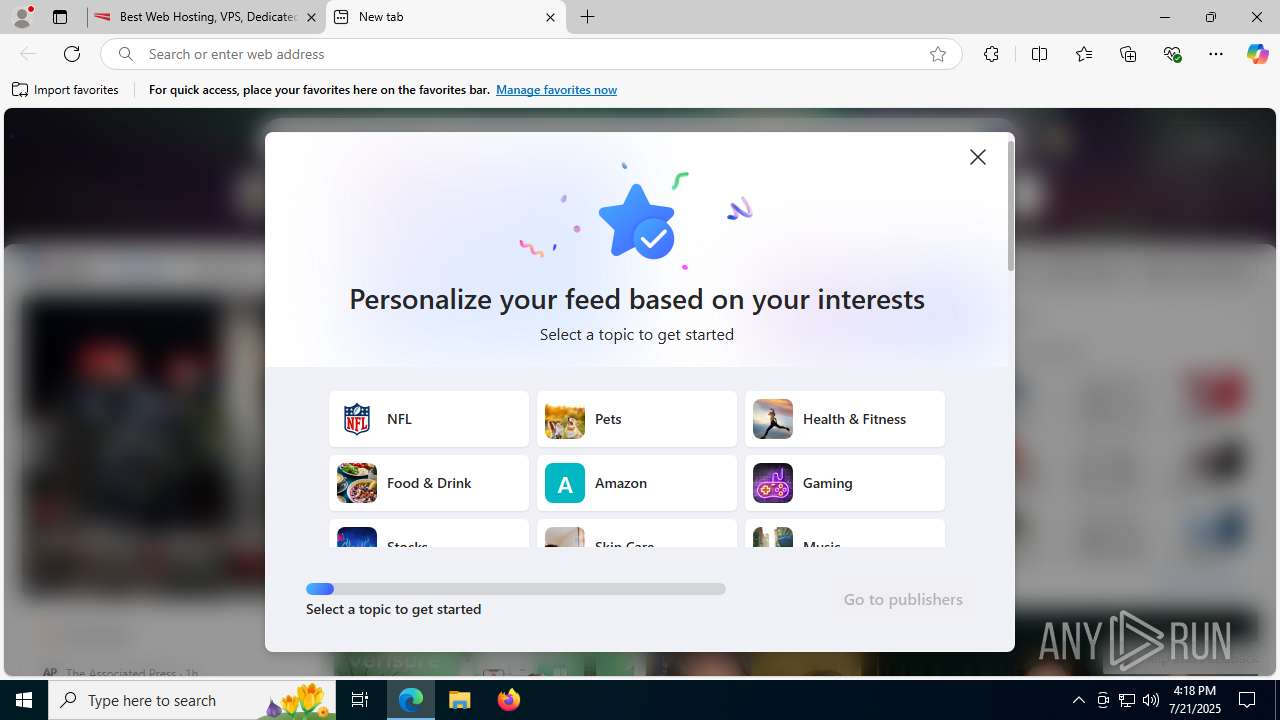Open the Collections icon
Image resolution: width=1280 pixels, height=720 pixels.
click(x=1128, y=54)
